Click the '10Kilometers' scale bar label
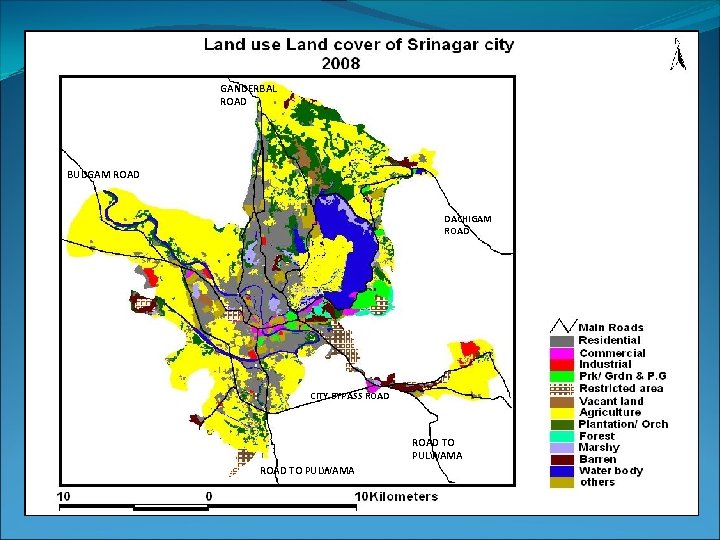Screen dimensions: 720x540 (397, 496)
